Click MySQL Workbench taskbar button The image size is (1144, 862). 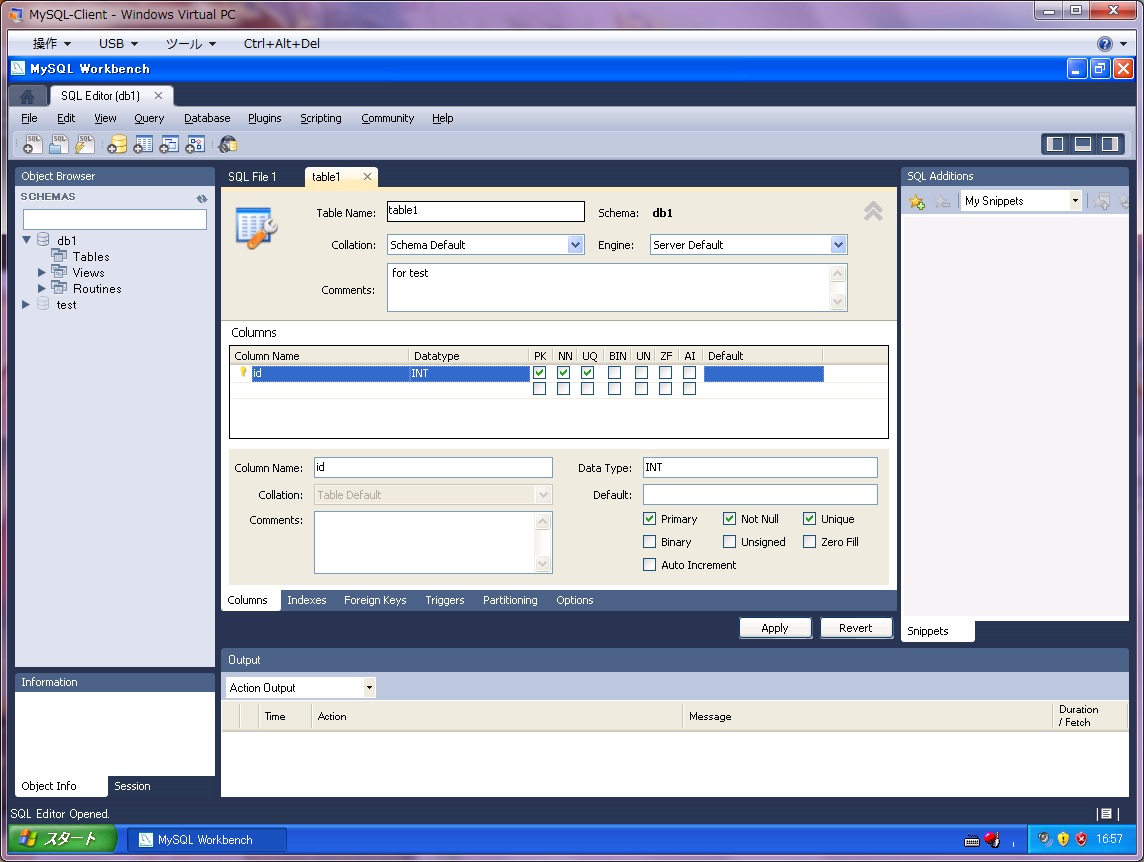click(x=206, y=840)
